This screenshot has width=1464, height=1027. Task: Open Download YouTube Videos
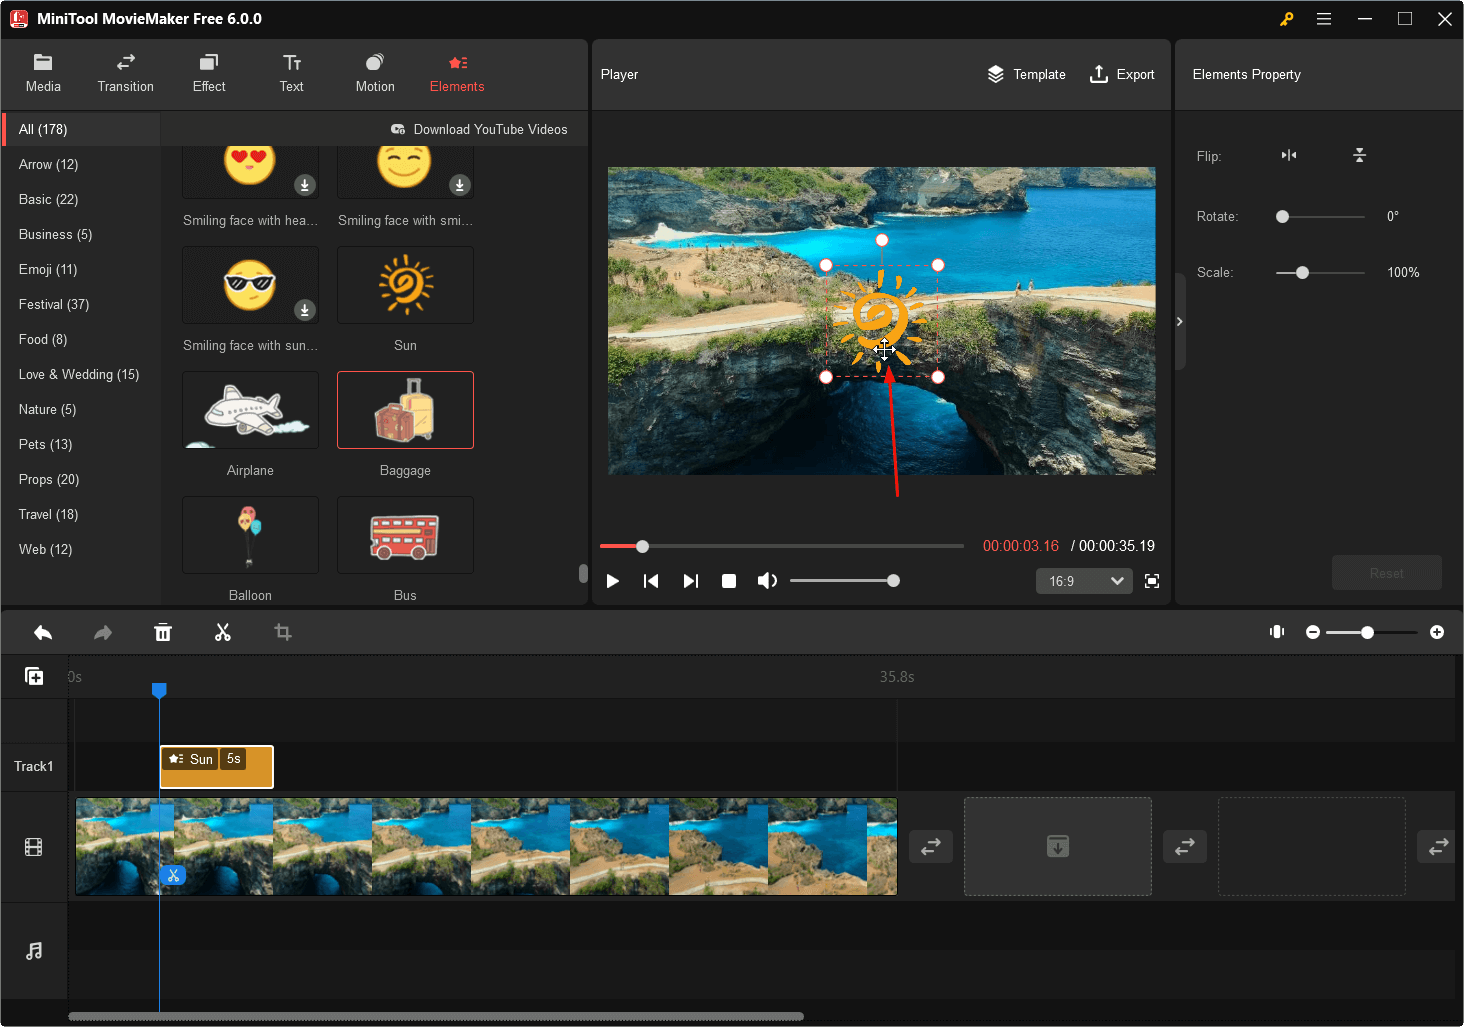click(x=480, y=129)
